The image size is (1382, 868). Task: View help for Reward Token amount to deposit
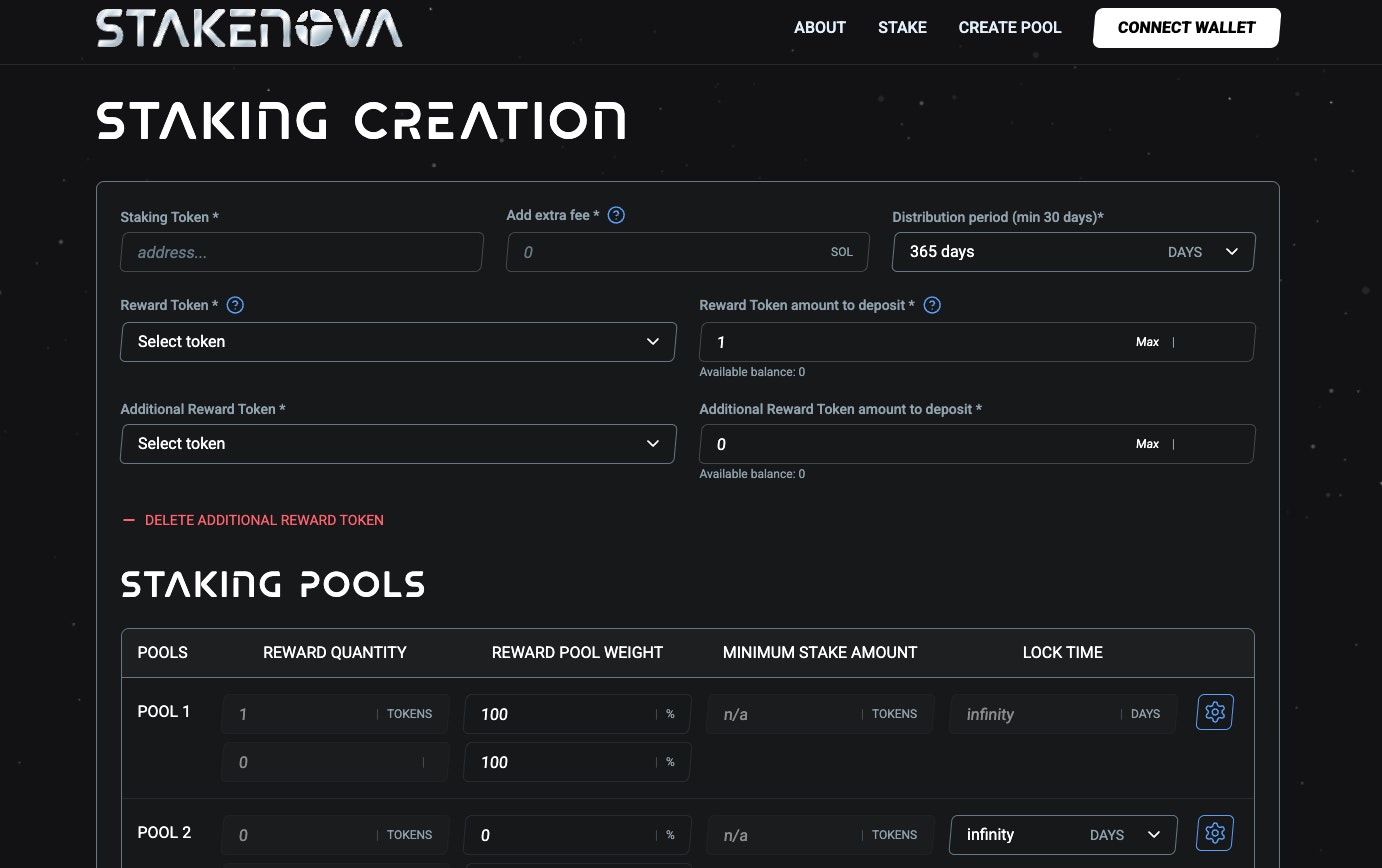click(931, 305)
